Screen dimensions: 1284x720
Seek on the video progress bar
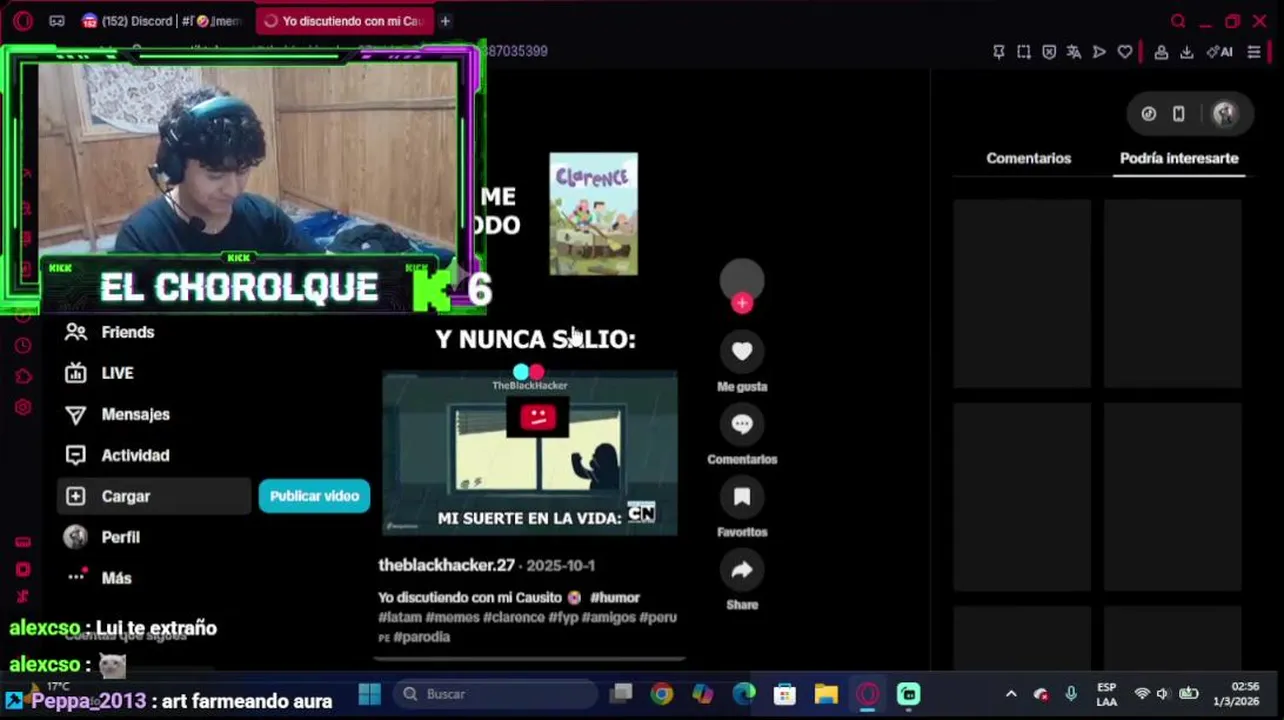pyautogui.click(x=529, y=659)
